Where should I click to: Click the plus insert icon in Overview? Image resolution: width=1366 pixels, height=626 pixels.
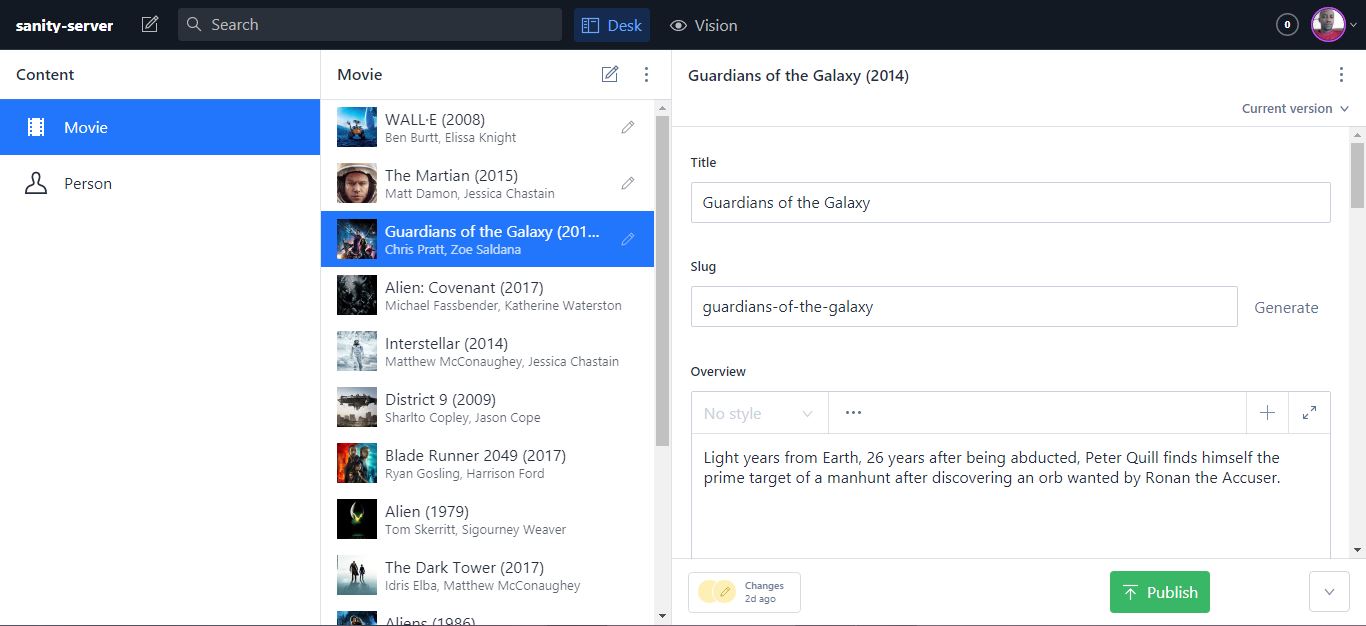1267,413
